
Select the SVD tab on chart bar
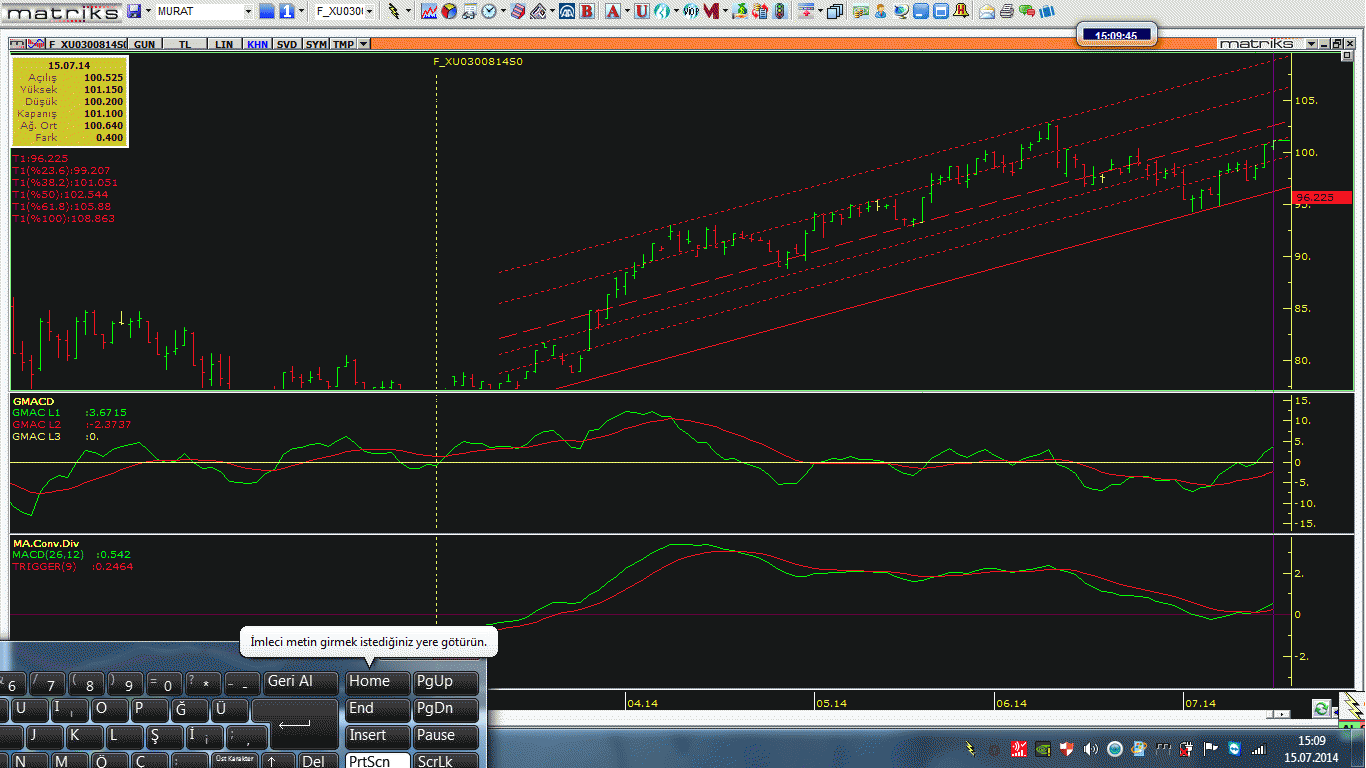point(287,45)
